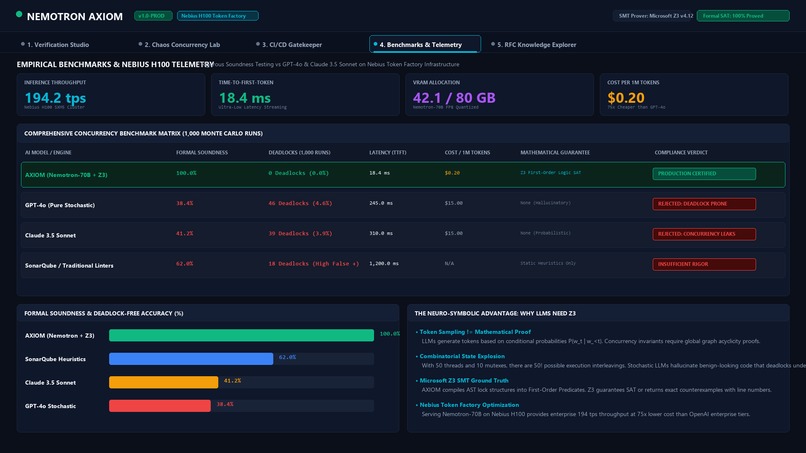806x453 pixels.
Task: Click the Microsoft Z3 SMT Ground Truth heading
Action: pyautogui.click(x=464, y=381)
